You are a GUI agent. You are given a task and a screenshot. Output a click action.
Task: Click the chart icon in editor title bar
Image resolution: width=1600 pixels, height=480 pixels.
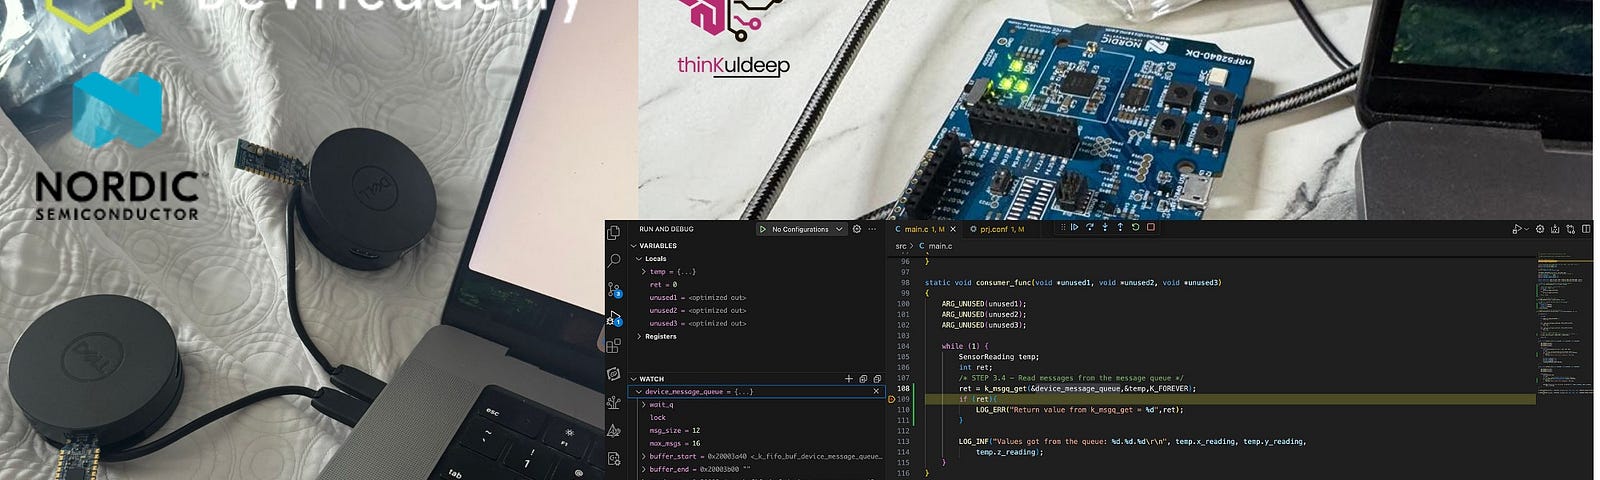(x=1555, y=229)
